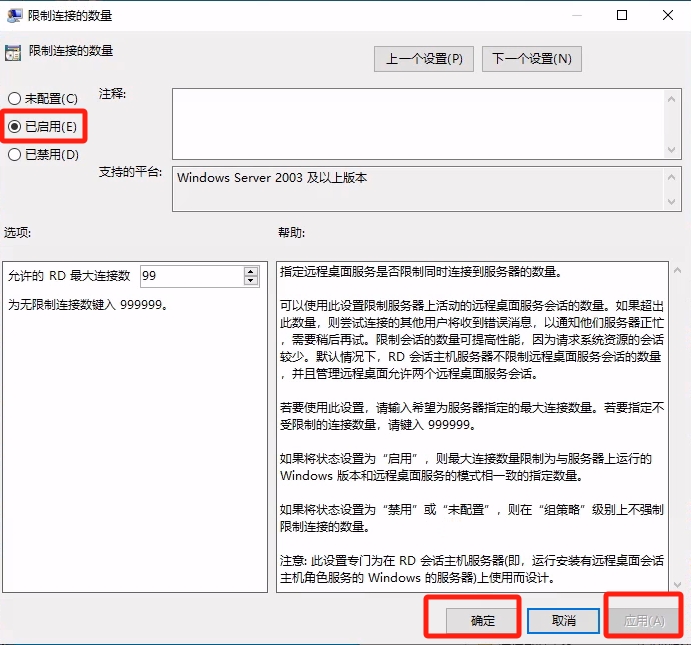The height and width of the screenshot is (645, 691).
Task: Go to 上一个设置(P)
Action: tap(424, 59)
